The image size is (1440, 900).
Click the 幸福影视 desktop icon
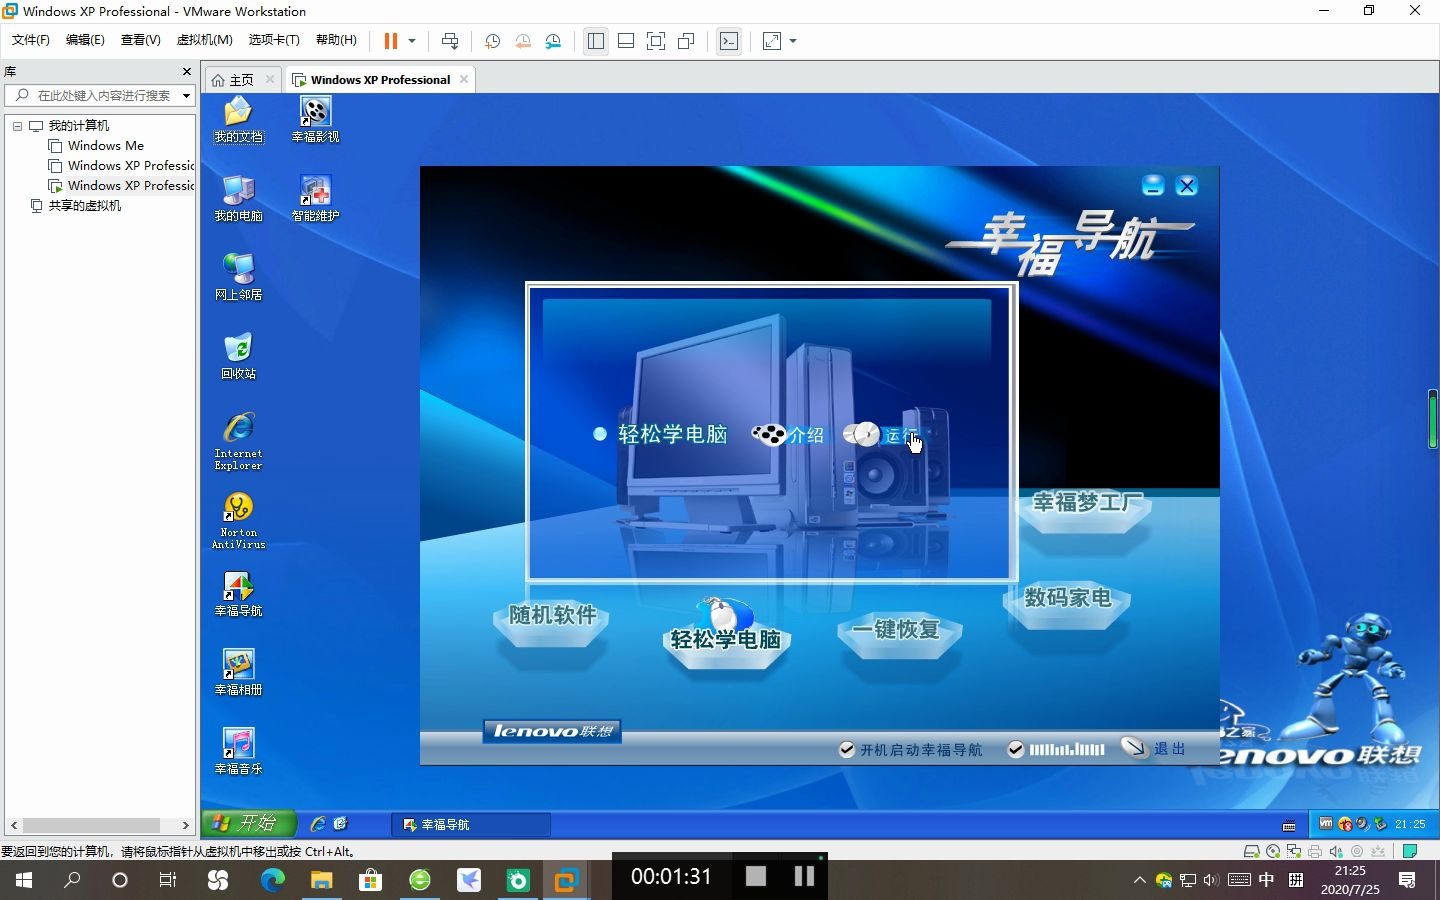point(315,121)
